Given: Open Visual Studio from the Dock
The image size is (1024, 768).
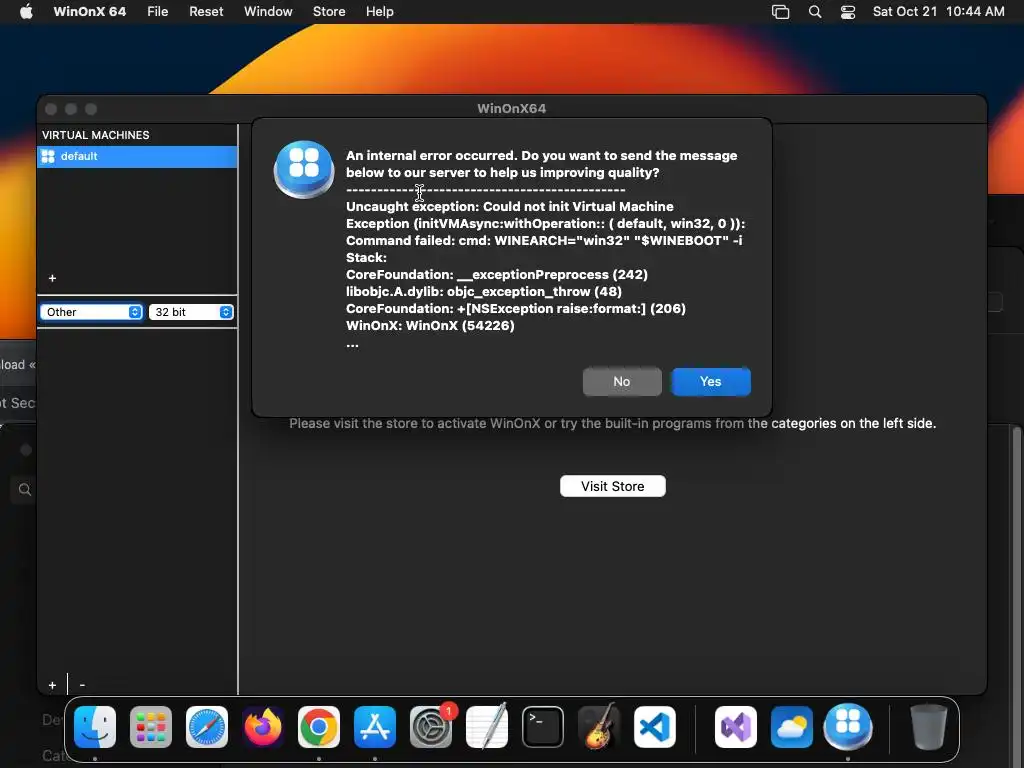Looking at the screenshot, I should click(736, 727).
